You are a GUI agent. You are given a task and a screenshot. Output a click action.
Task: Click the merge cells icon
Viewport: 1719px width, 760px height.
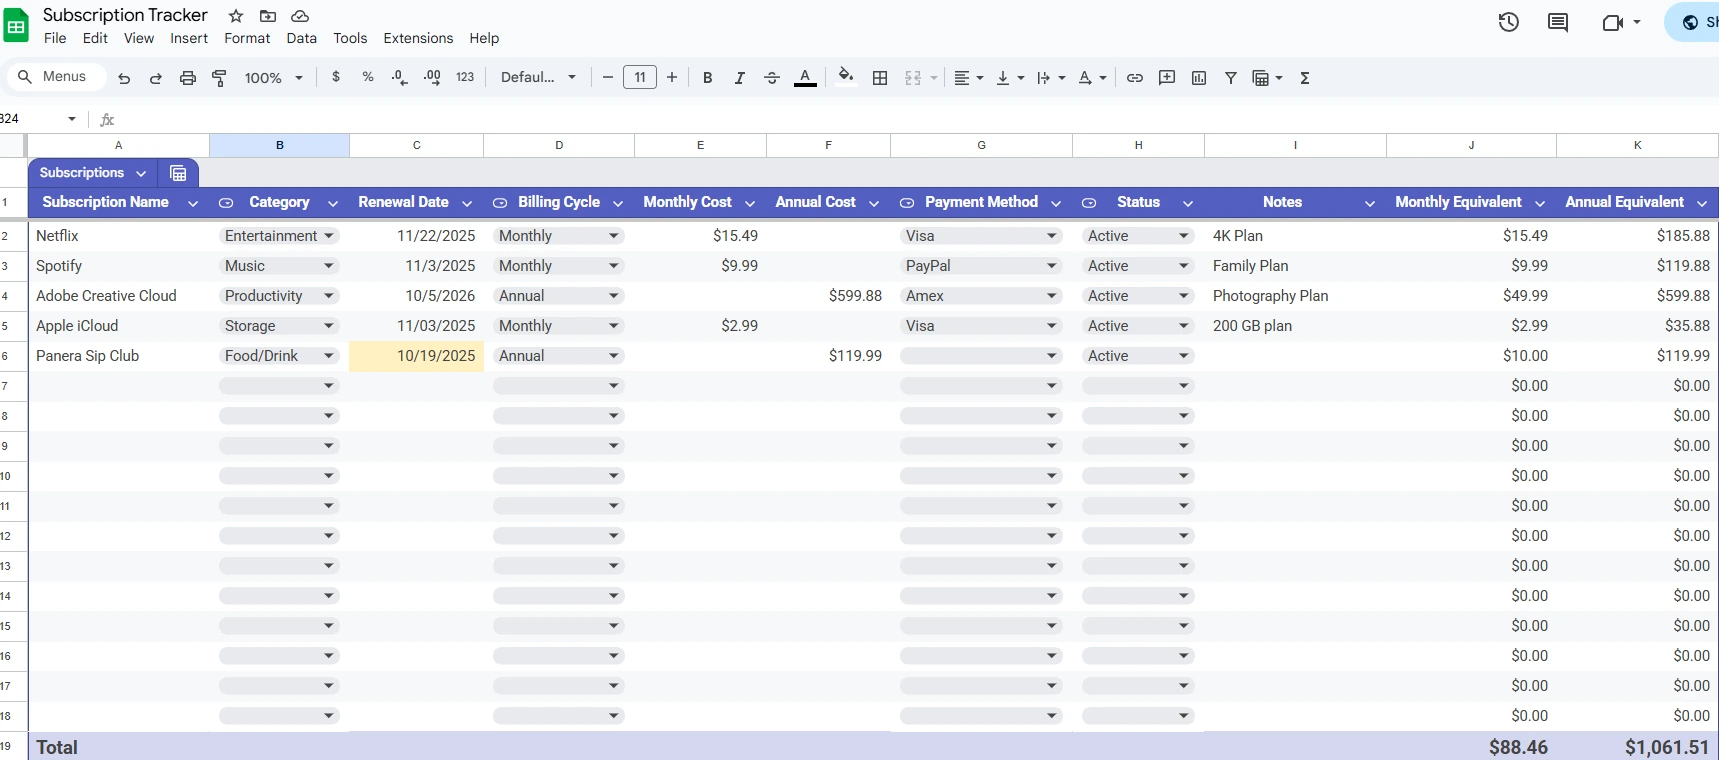(x=913, y=78)
